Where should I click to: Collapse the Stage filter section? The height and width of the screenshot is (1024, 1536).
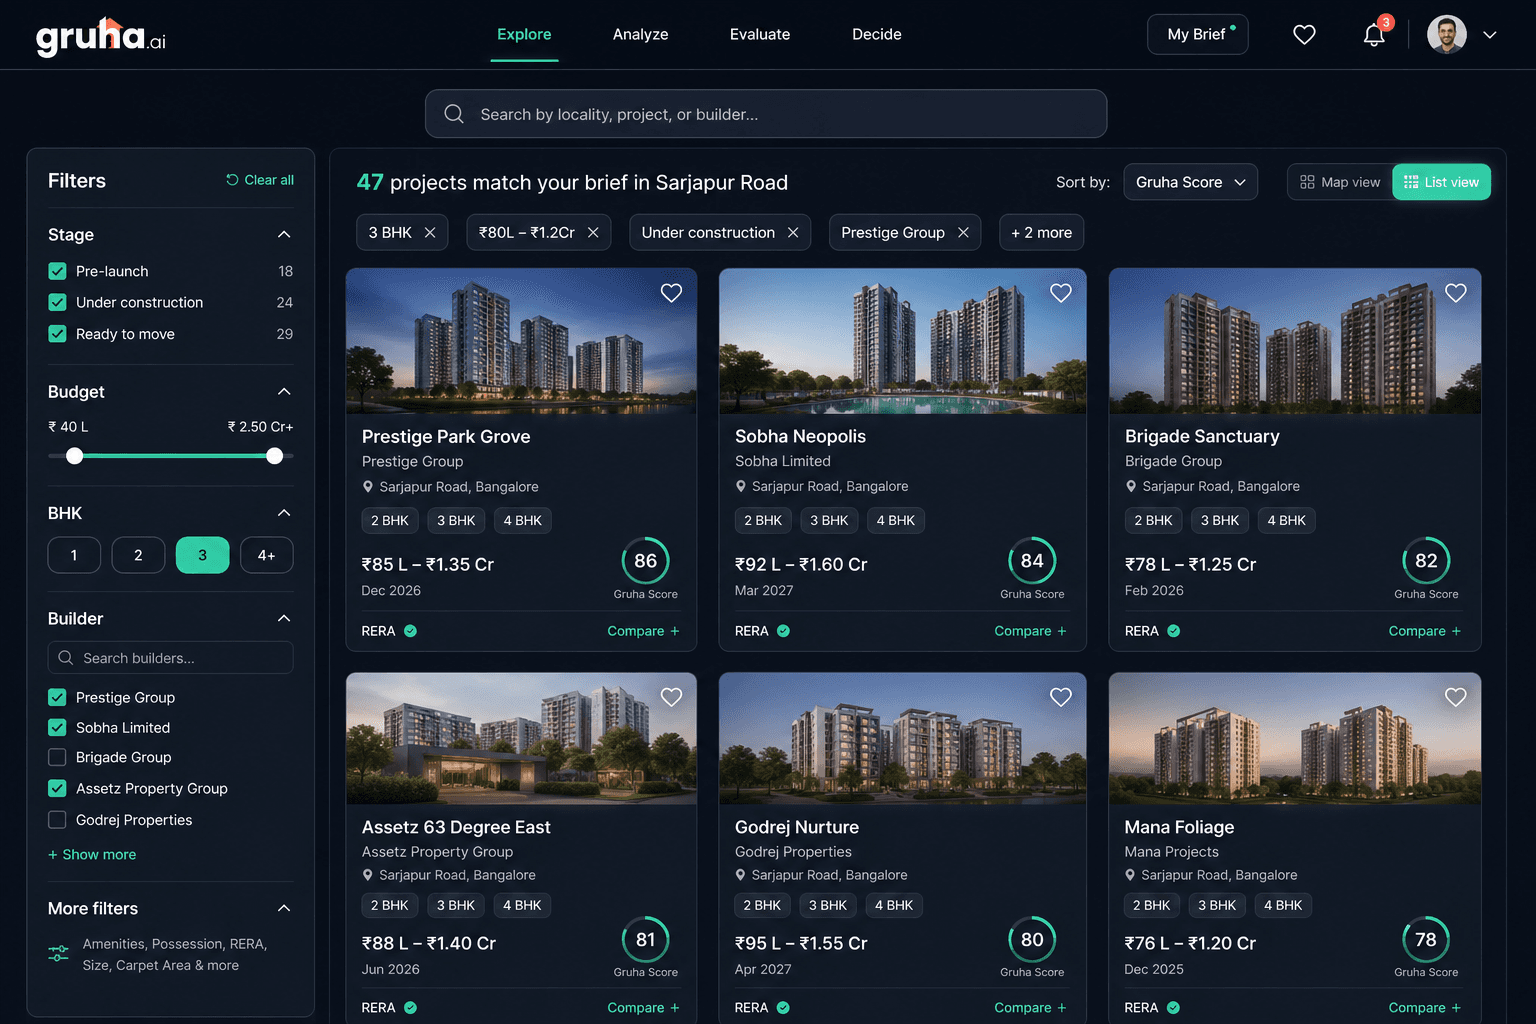pyautogui.click(x=284, y=234)
